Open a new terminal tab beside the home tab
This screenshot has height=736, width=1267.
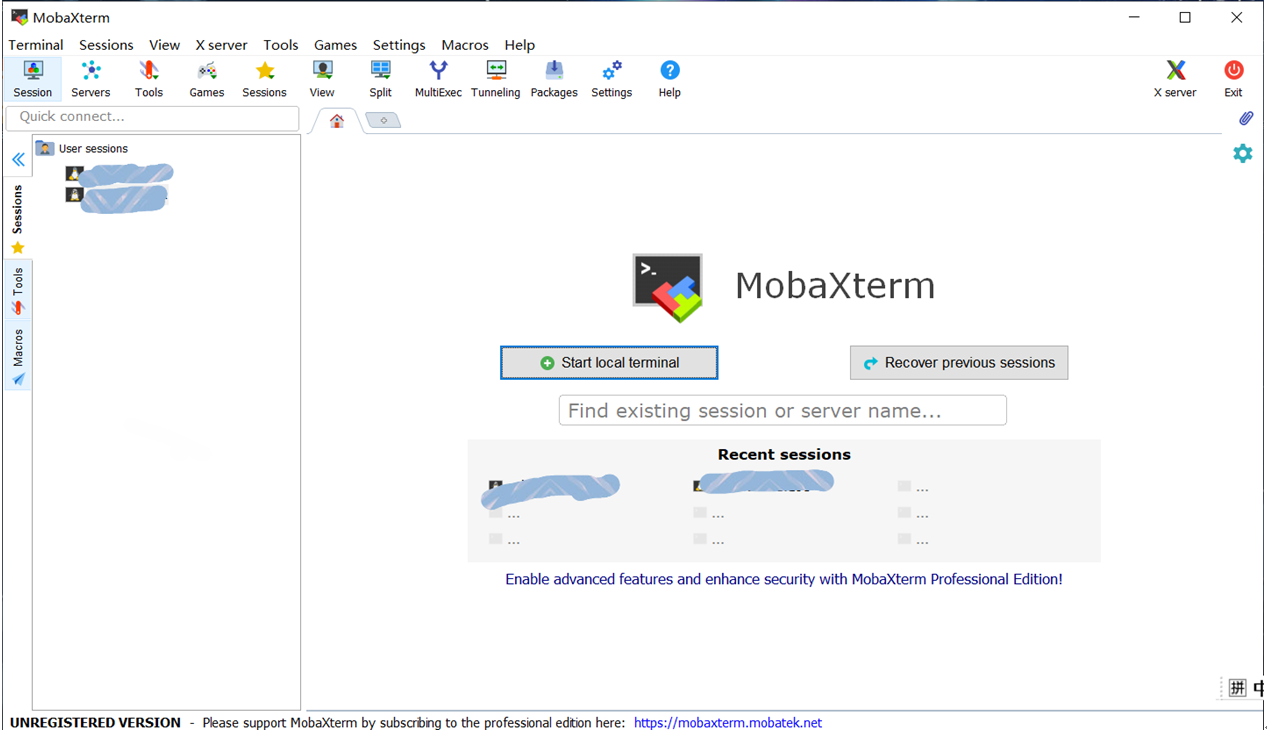(x=383, y=119)
